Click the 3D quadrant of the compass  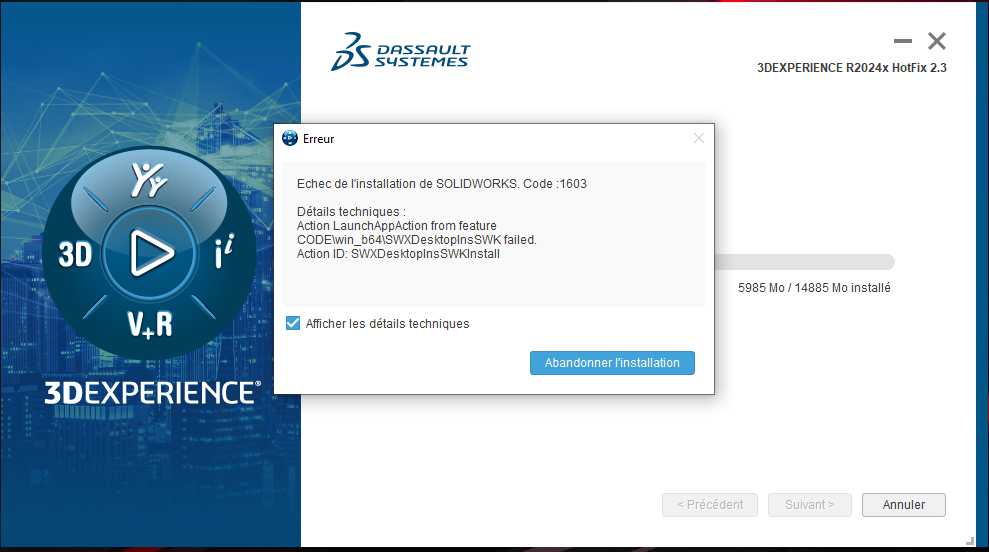point(75,255)
